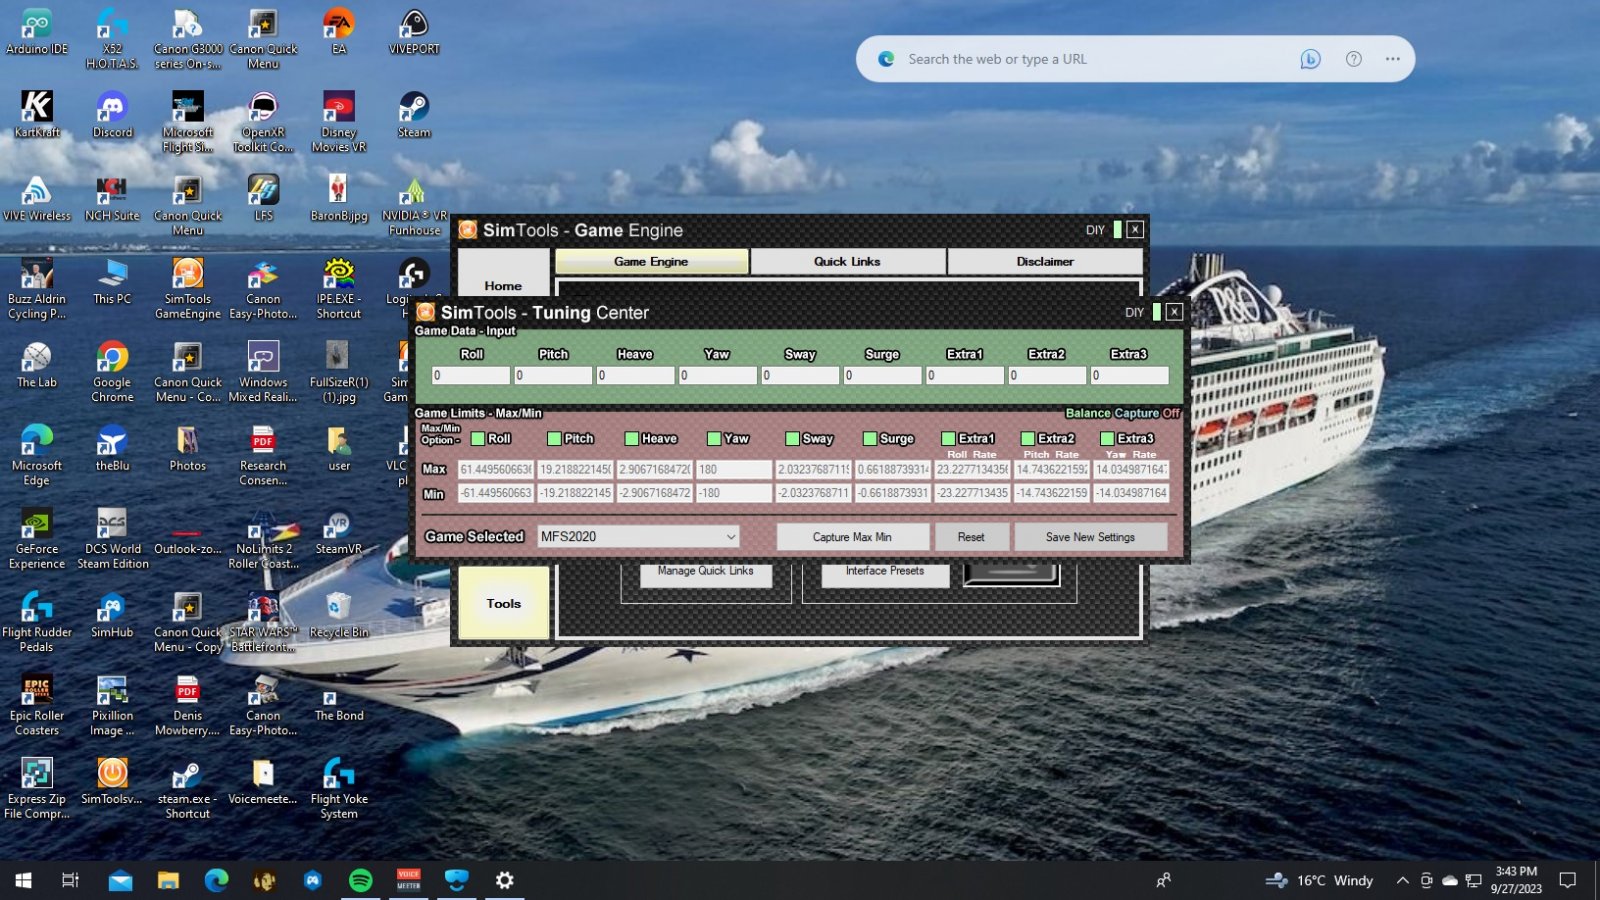This screenshot has width=1600, height=900.
Task: Launch Google Chrome from the desktop
Action: coord(112,370)
